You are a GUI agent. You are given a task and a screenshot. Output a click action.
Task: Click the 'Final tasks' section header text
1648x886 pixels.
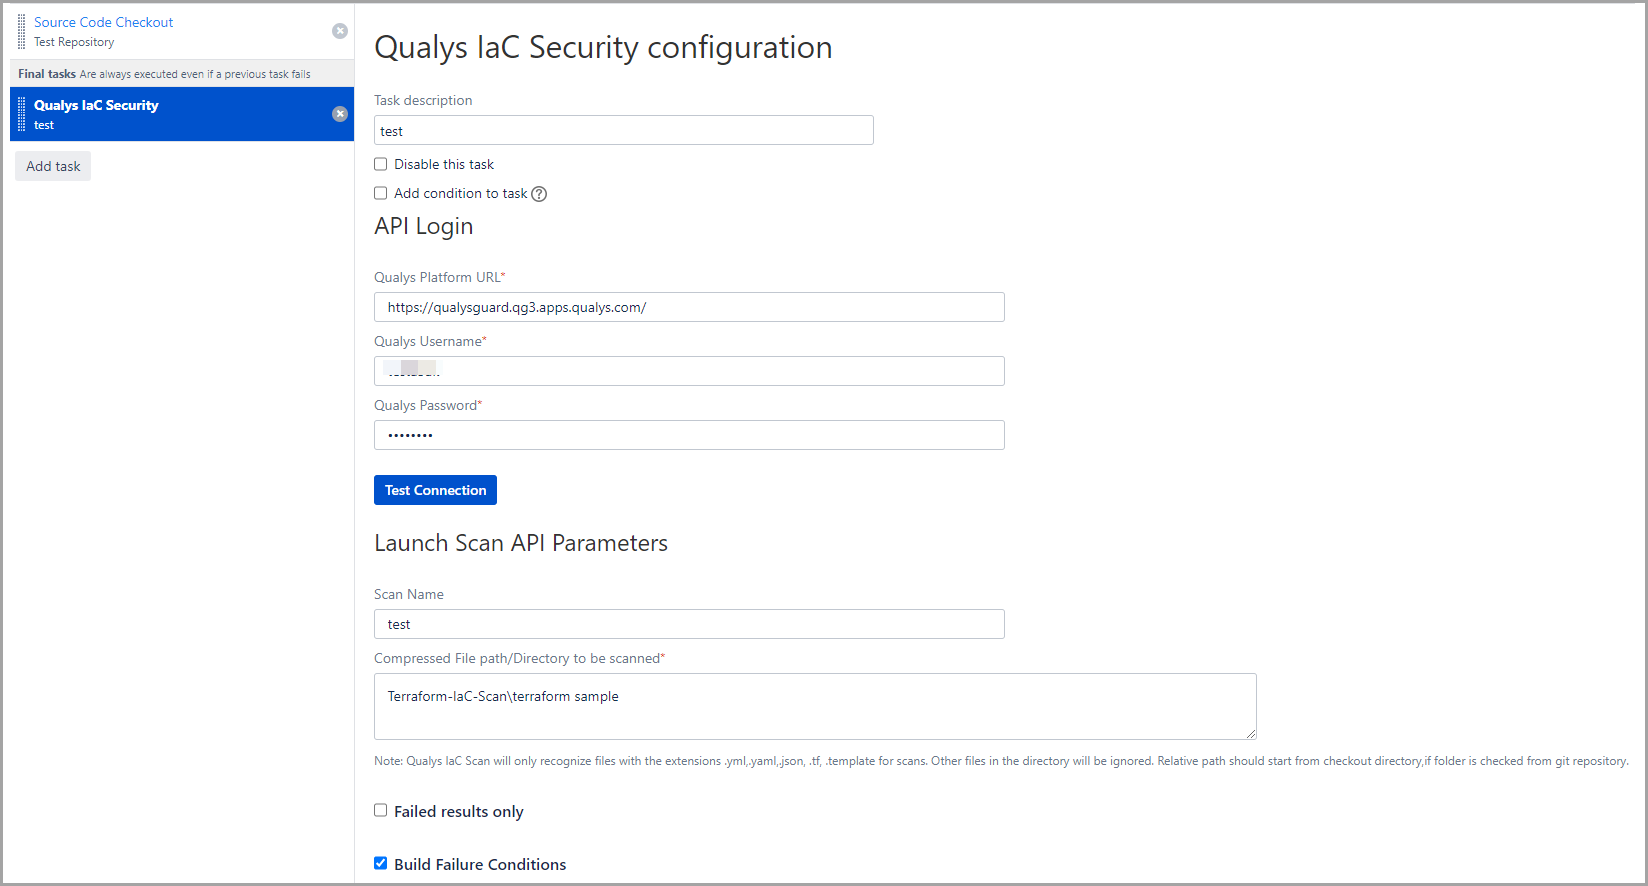click(47, 74)
